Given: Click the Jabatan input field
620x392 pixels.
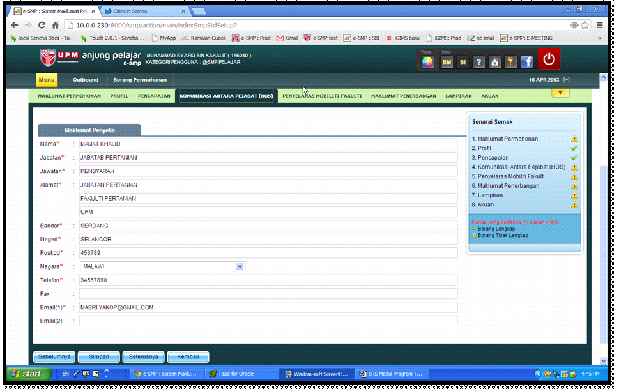Looking at the screenshot, I should click(x=268, y=157).
